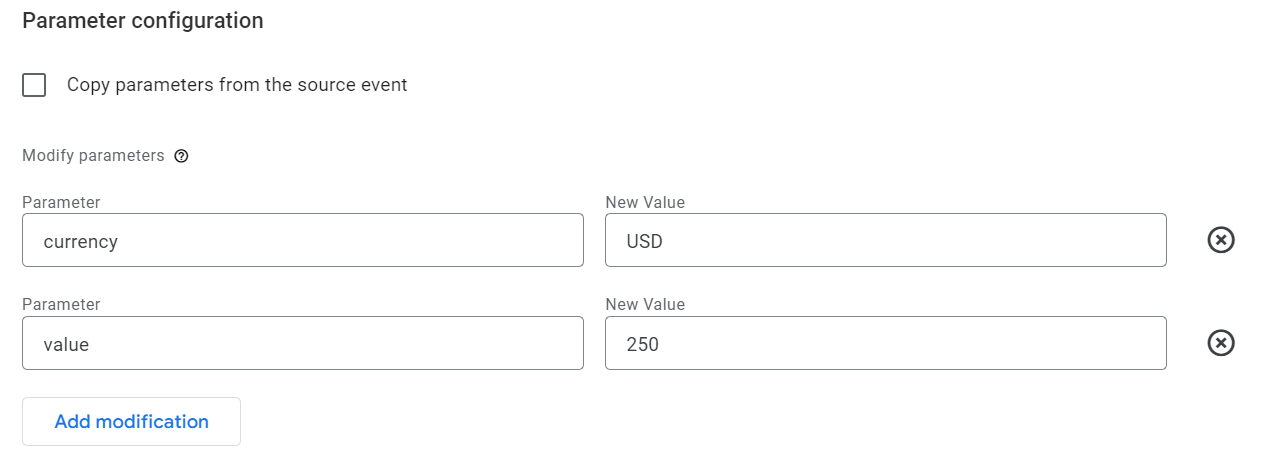1266x457 pixels.
Task: Place cursor after the word currency
Action: click(x=120, y=241)
